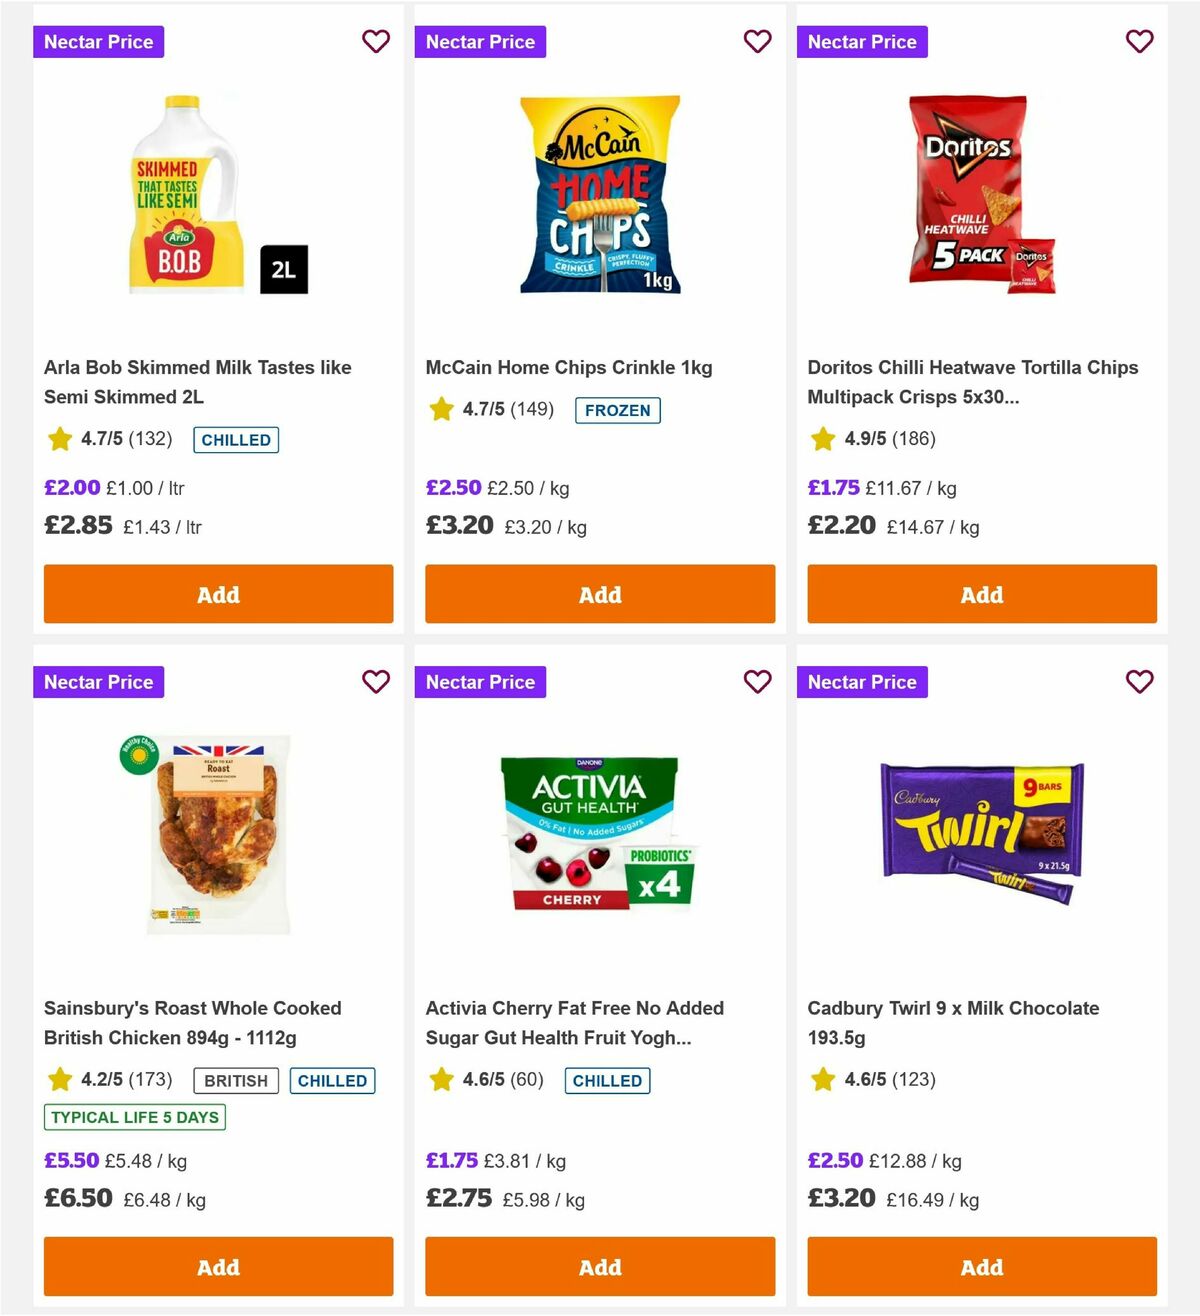
Task: Favourite the Arla Bob Skimmed Milk with the heart icon
Action: click(376, 42)
